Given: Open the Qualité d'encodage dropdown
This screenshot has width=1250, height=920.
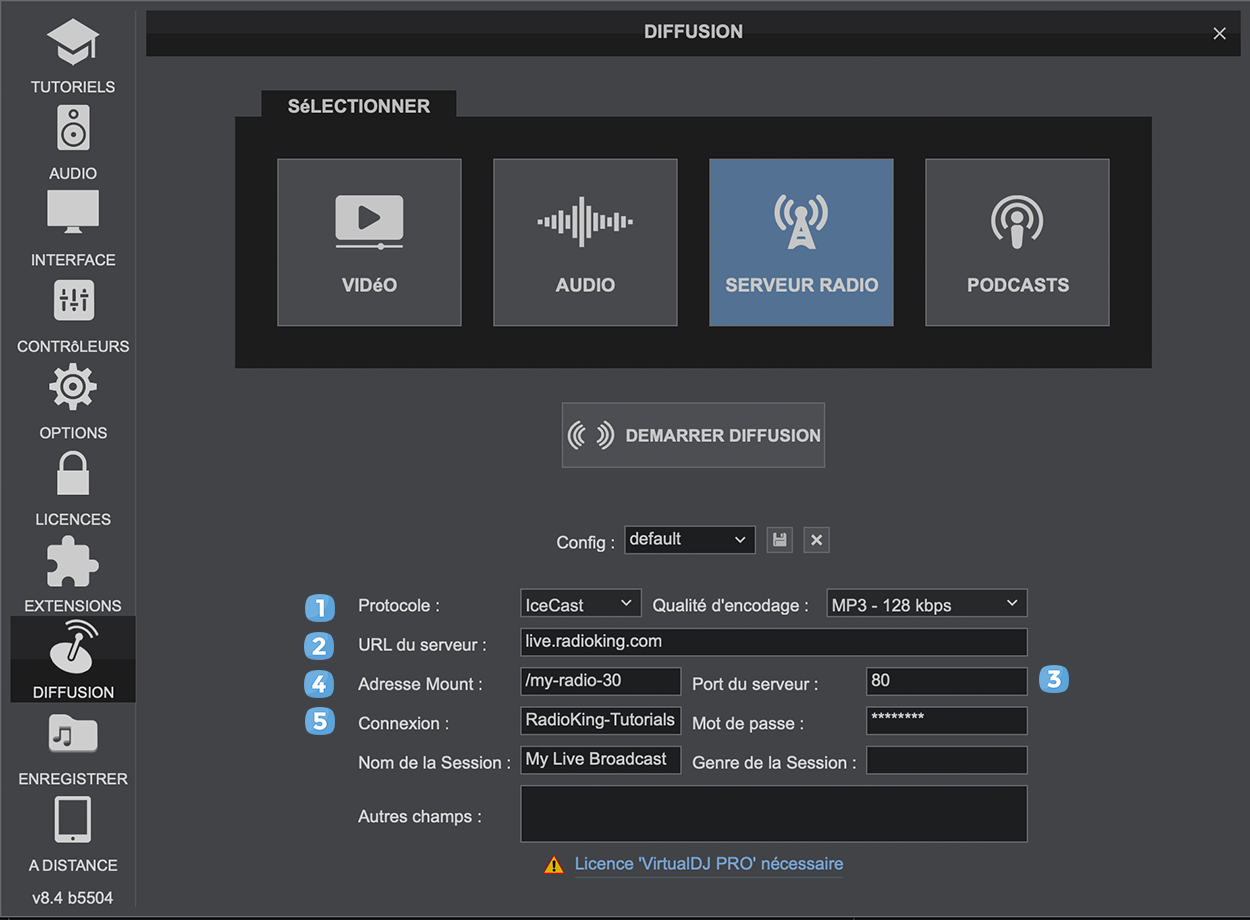Looking at the screenshot, I should (x=926, y=603).
